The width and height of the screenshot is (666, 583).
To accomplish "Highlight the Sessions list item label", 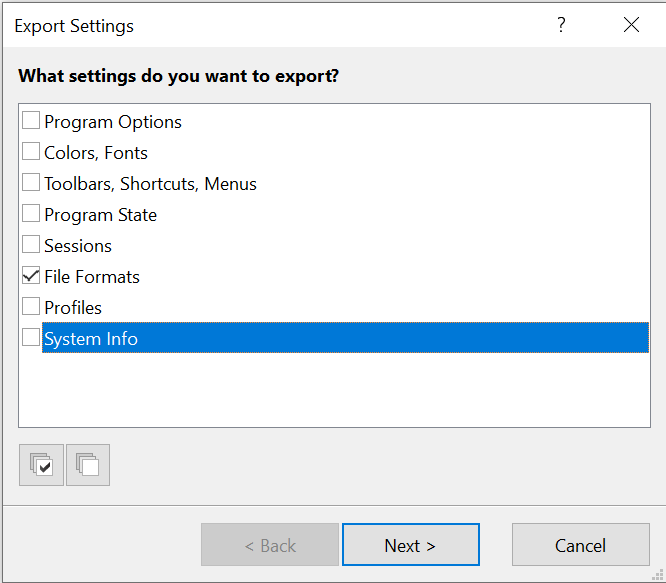I will coord(78,246).
